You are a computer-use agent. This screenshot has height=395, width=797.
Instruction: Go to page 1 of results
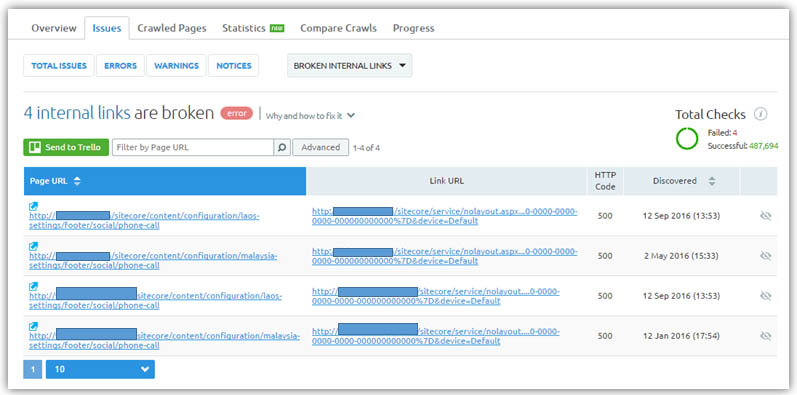pos(33,369)
